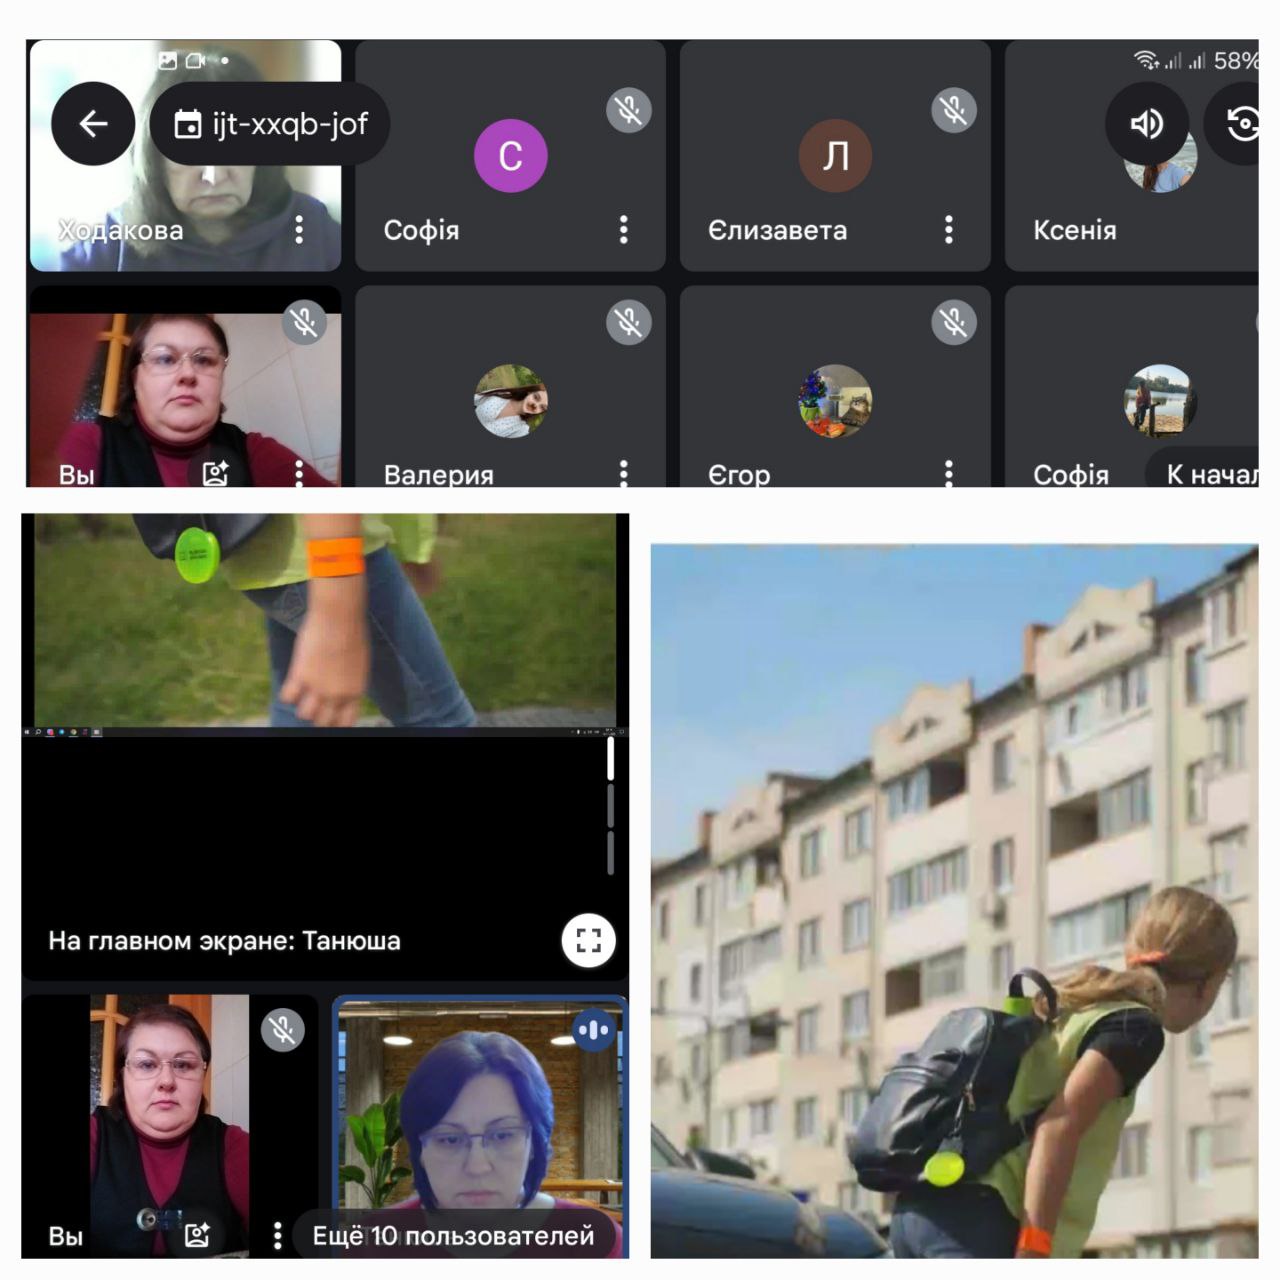Viewport: 1280px width, 1280px height.
Task: Open three-dot menu on first Софія tile
Action: click(x=623, y=230)
